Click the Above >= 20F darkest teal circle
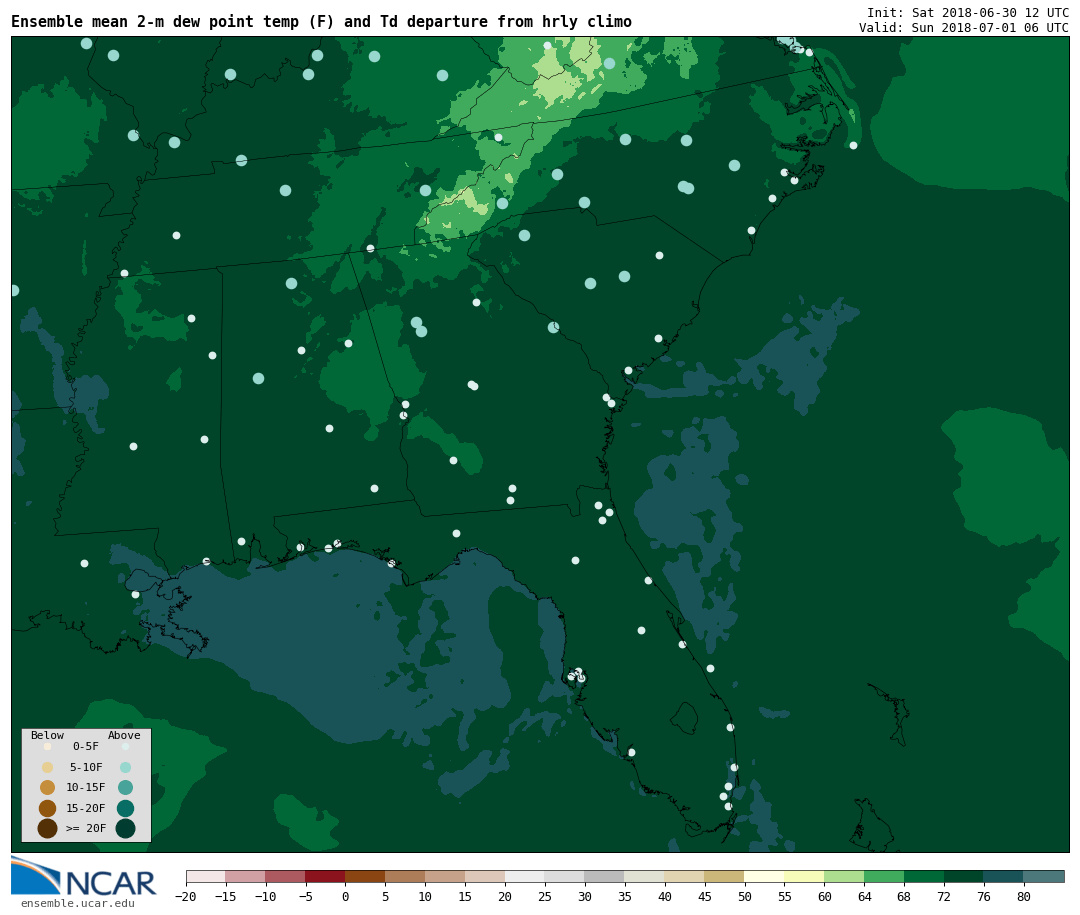The width and height of the screenshot is (1080, 915). click(x=125, y=828)
